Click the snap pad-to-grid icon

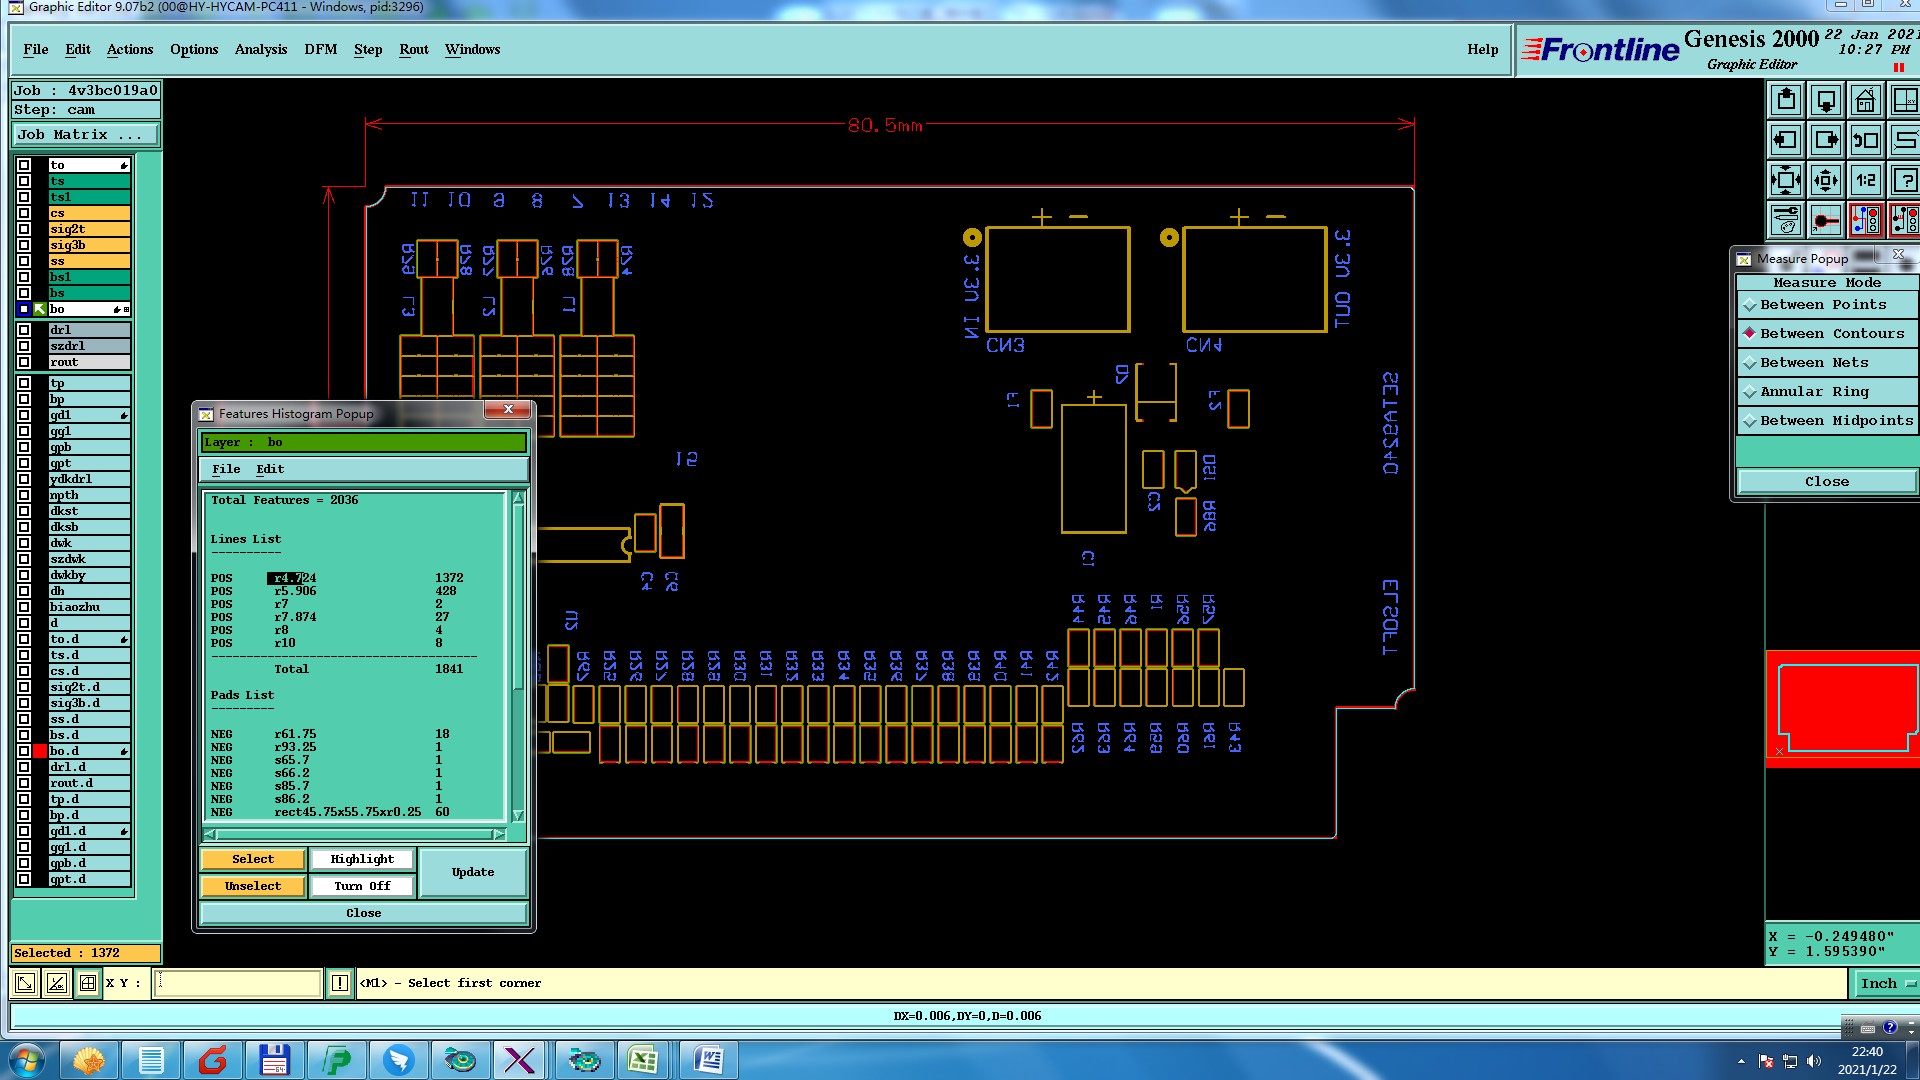(1826, 221)
